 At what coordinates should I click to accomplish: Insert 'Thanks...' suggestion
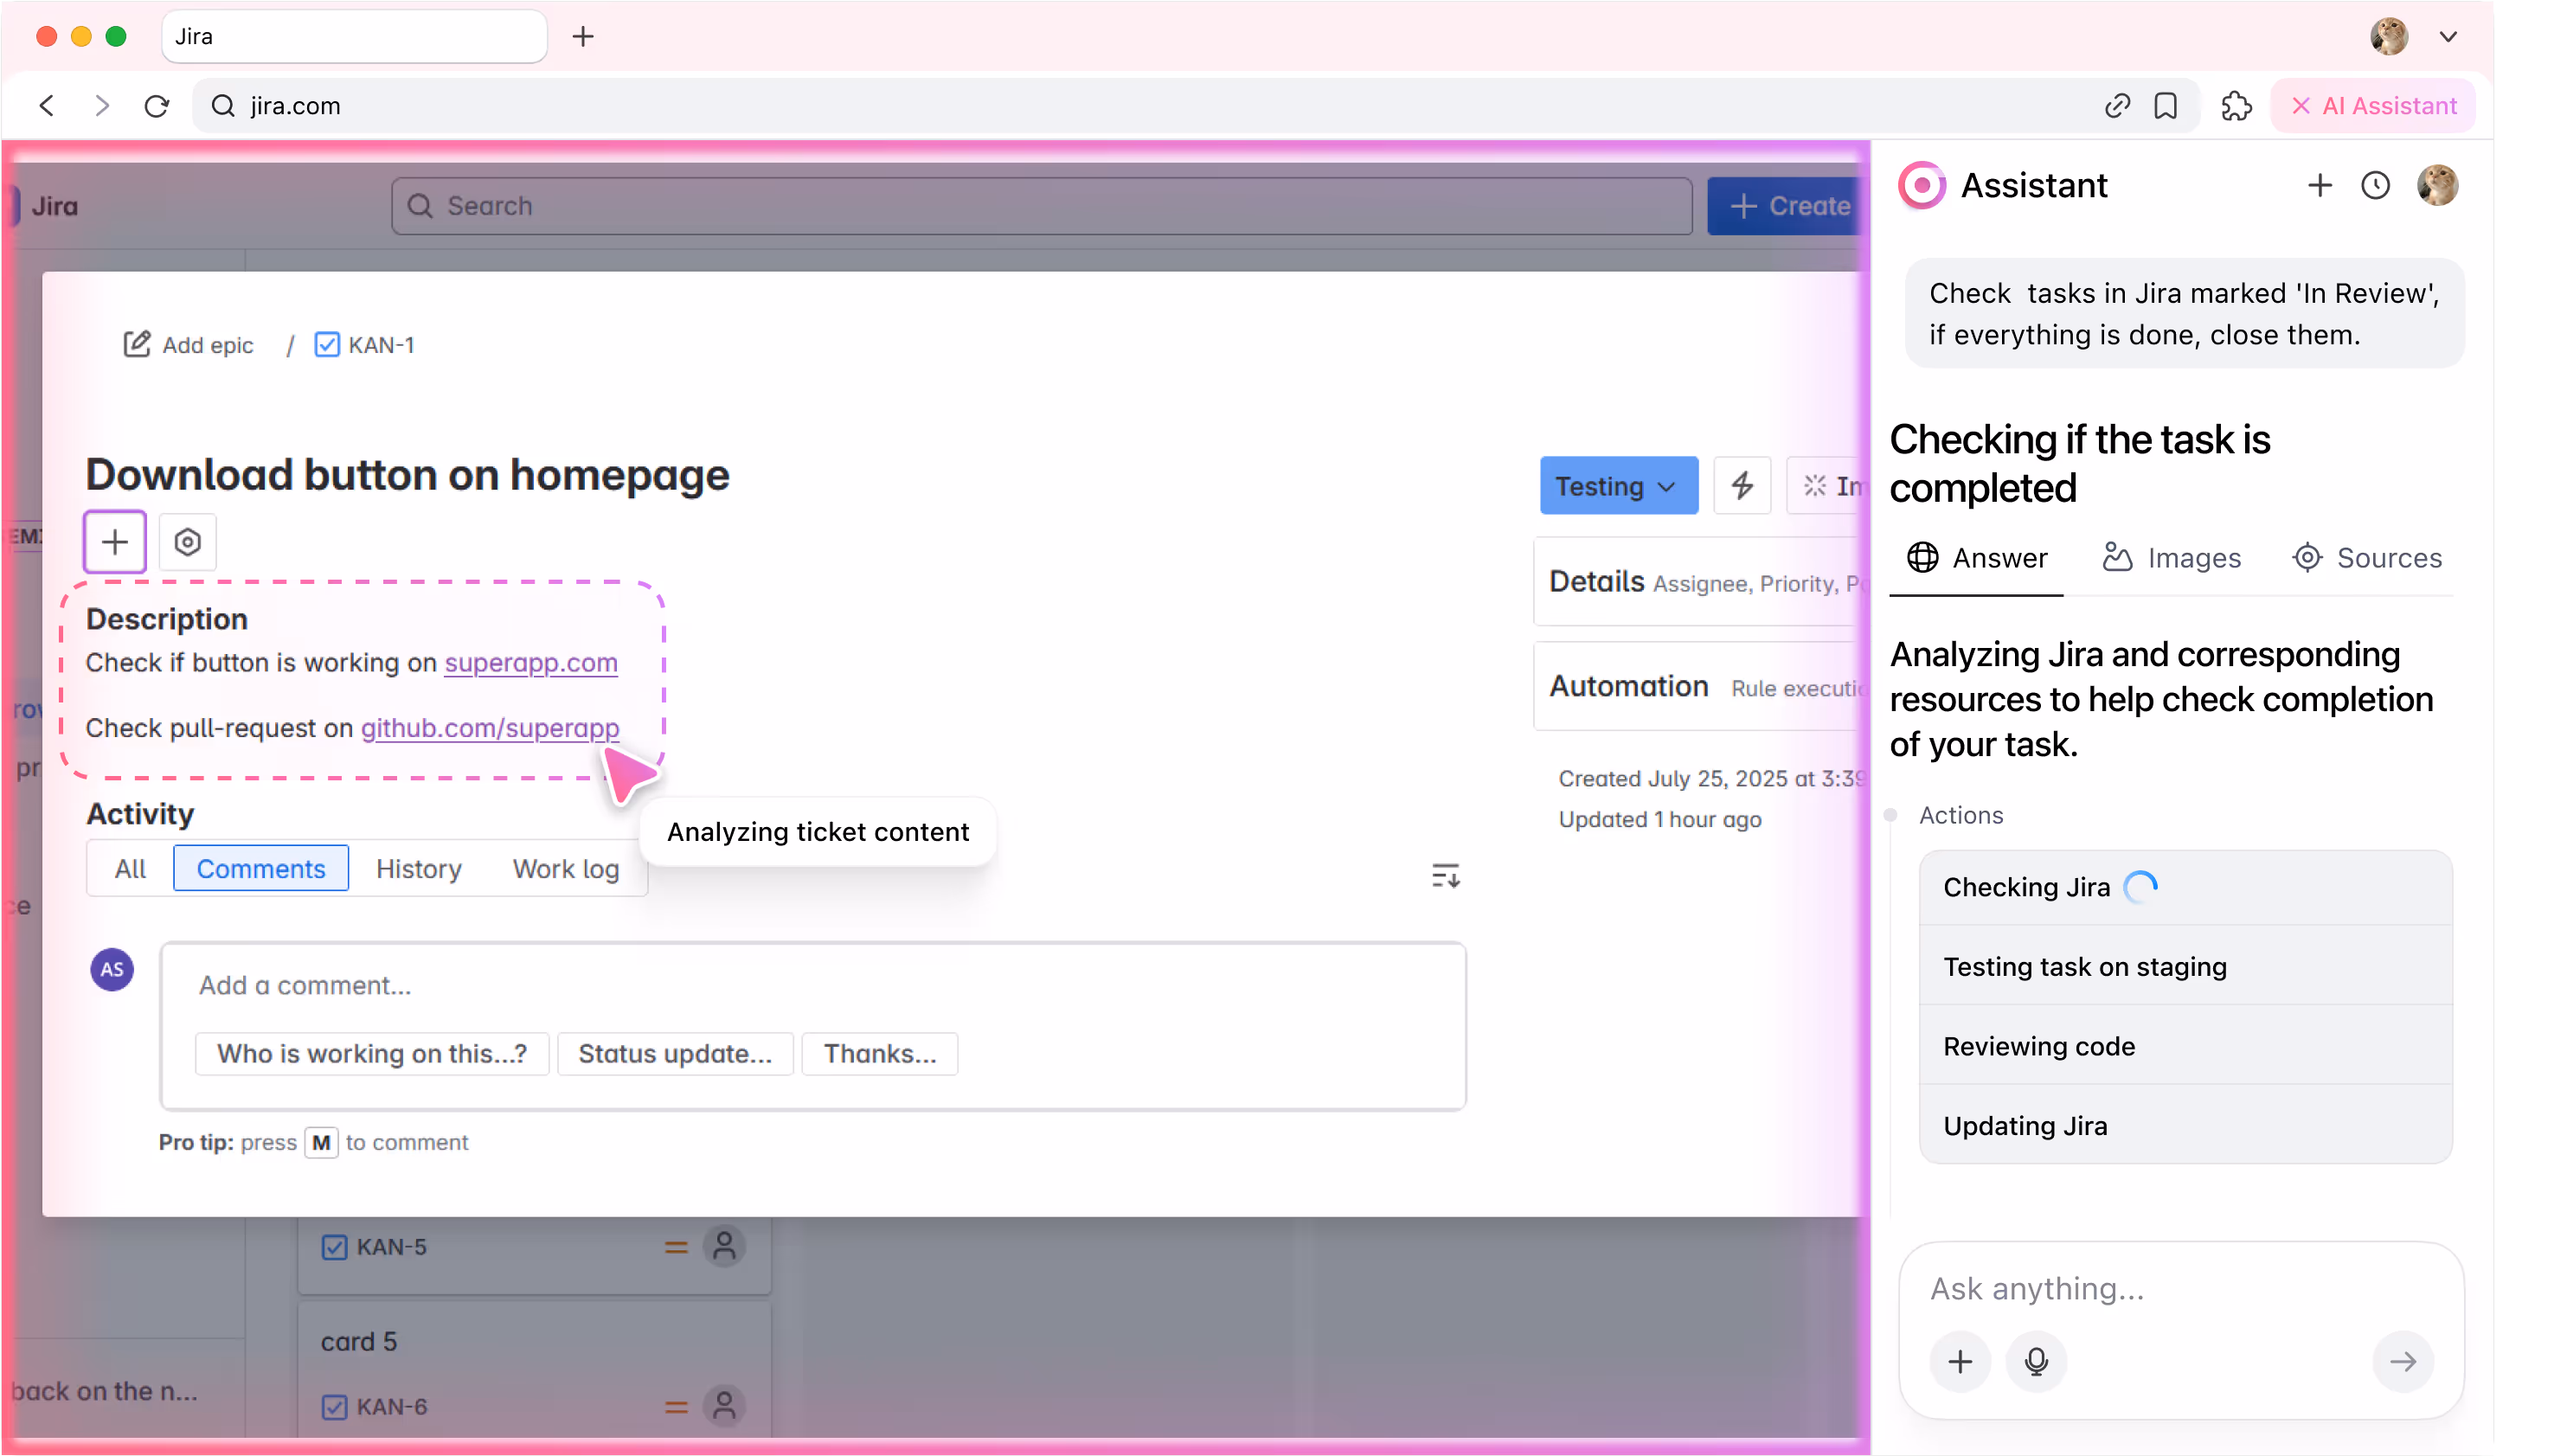[x=880, y=1054]
